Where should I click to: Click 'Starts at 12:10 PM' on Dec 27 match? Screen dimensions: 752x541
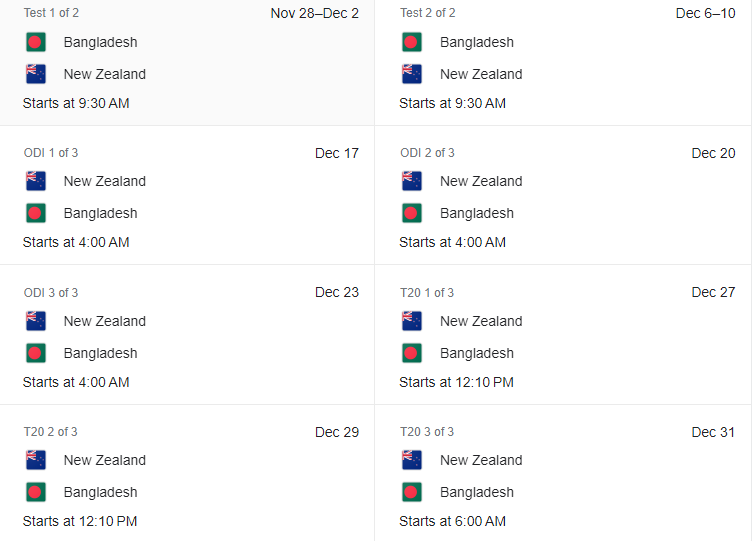(x=456, y=382)
